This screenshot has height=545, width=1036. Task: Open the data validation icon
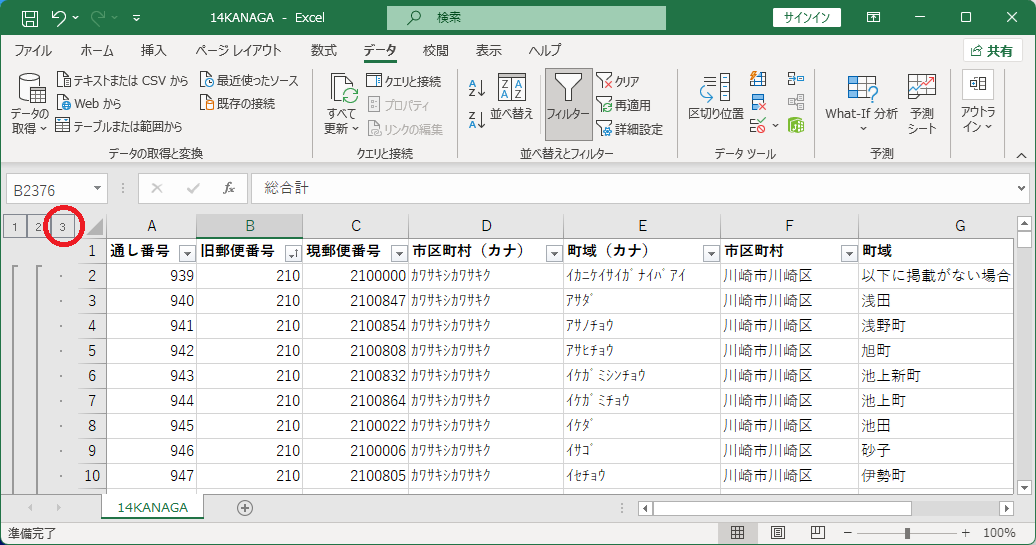[758, 125]
